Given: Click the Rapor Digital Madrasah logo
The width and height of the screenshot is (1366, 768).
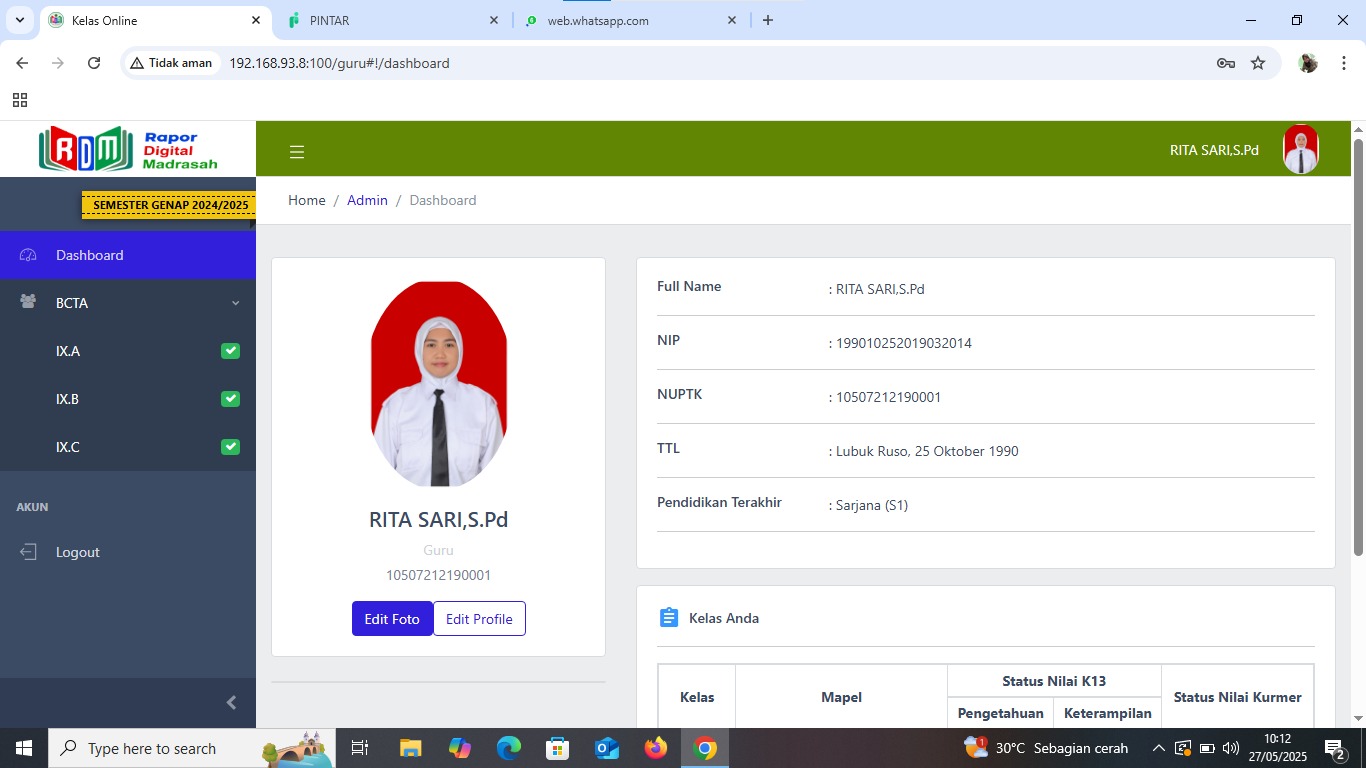Looking at the screenshot, I should coord(128,148).
